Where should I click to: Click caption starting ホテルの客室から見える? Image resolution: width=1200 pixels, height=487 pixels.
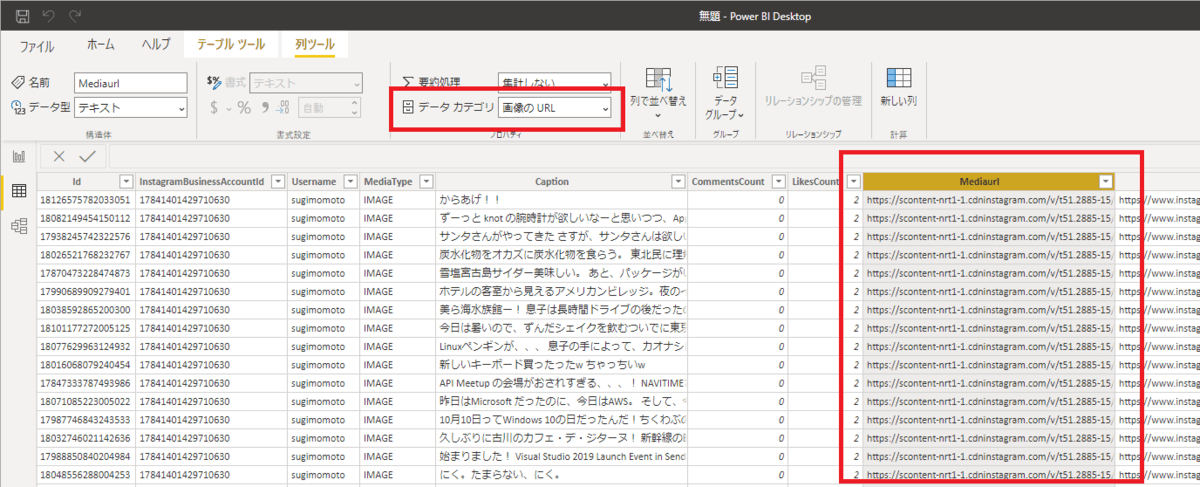[560, 290]
